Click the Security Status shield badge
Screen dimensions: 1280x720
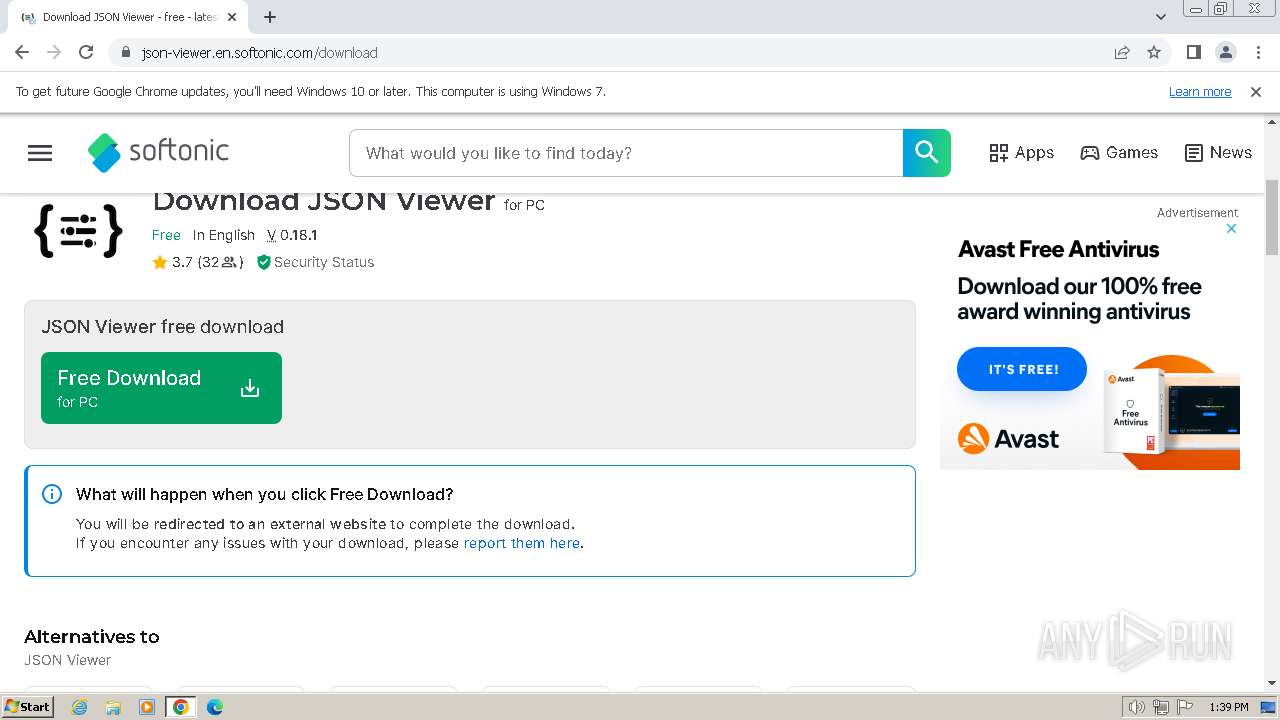click(x=315, y=262)
